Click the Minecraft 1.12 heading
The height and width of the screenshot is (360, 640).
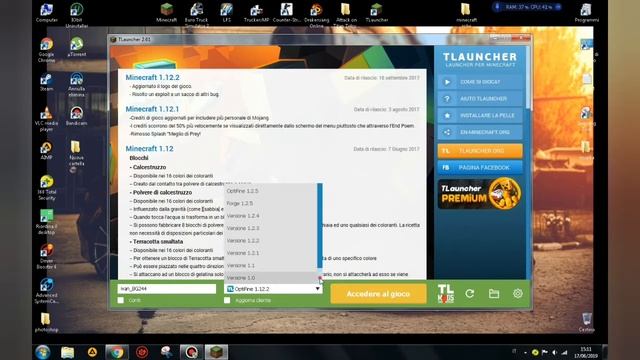pos(149,149)
